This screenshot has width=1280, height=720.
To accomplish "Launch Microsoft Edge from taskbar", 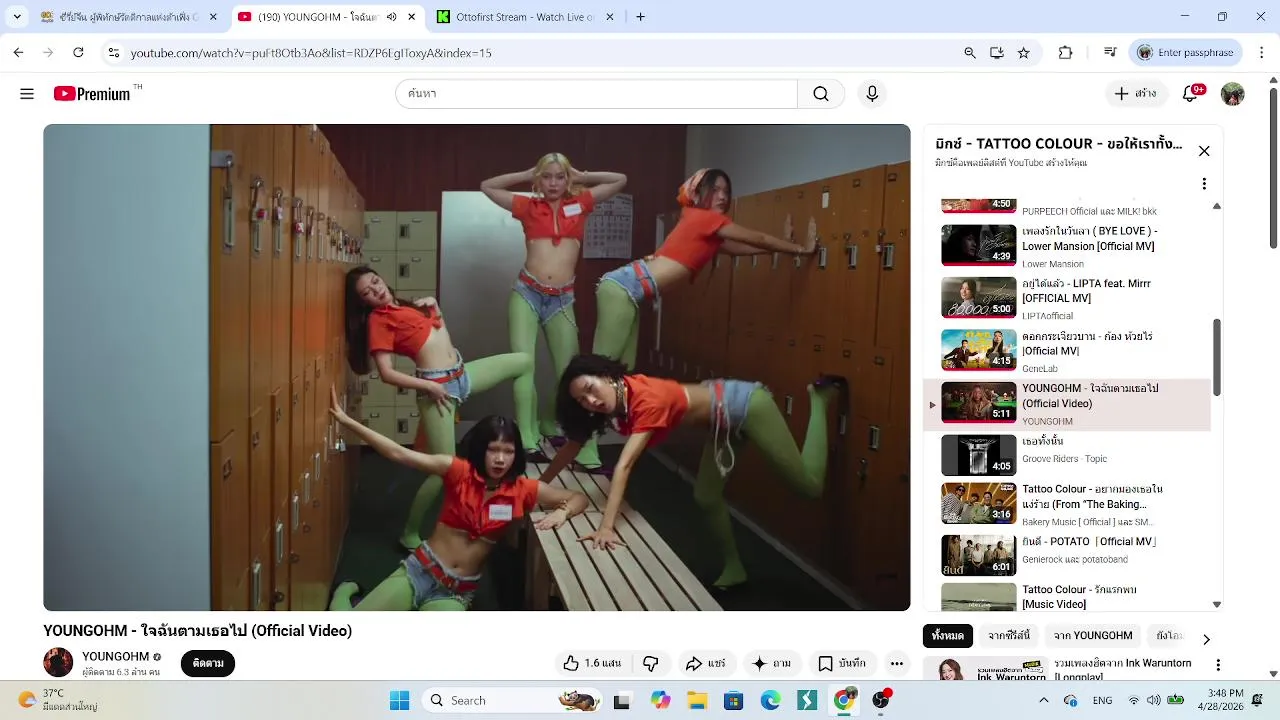I will click(770, 700).
